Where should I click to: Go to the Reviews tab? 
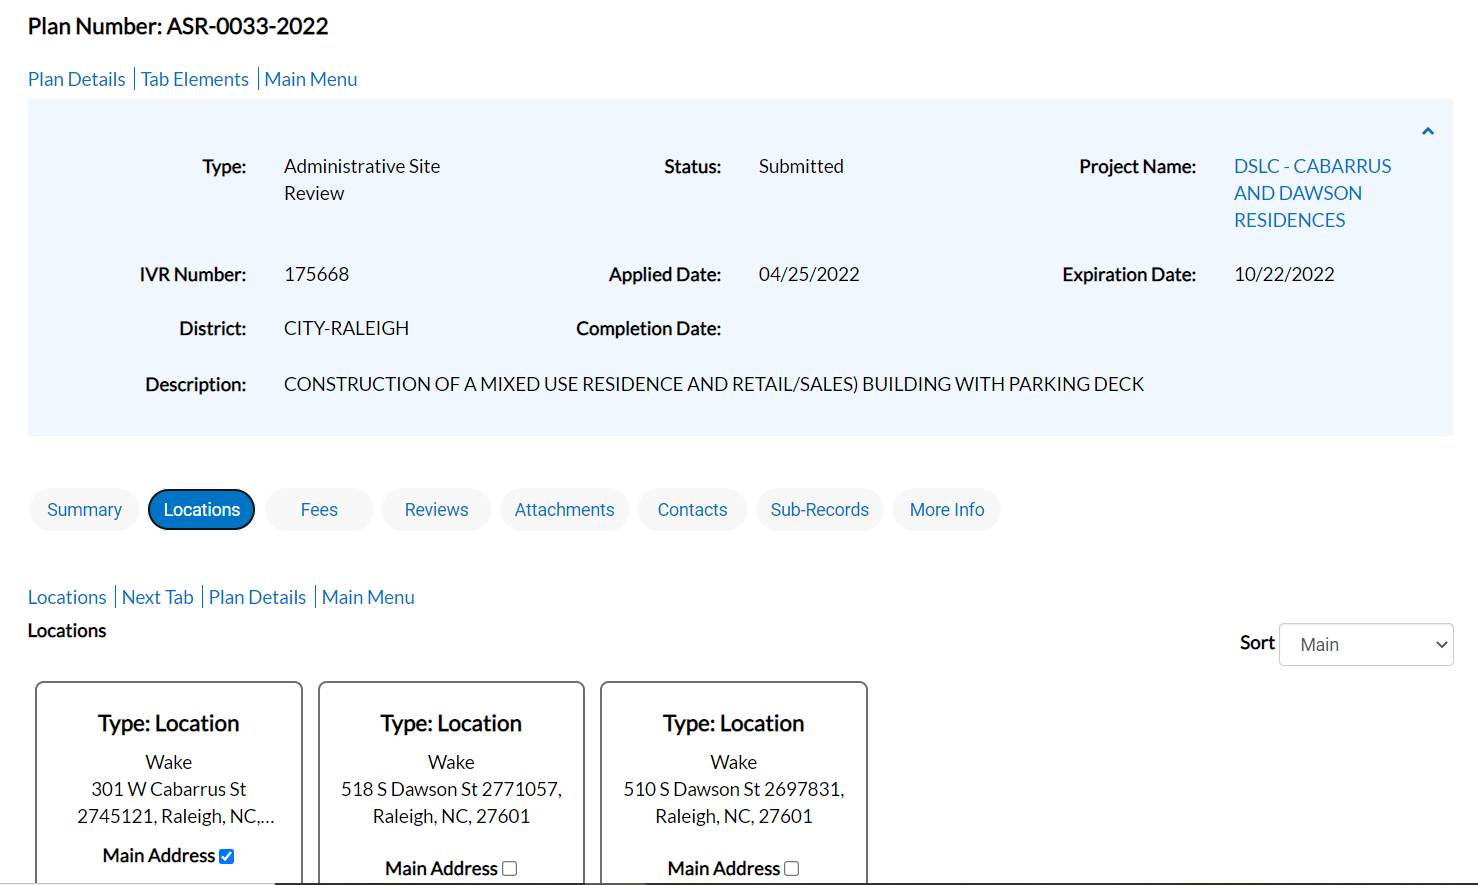(x=436, y=510)
